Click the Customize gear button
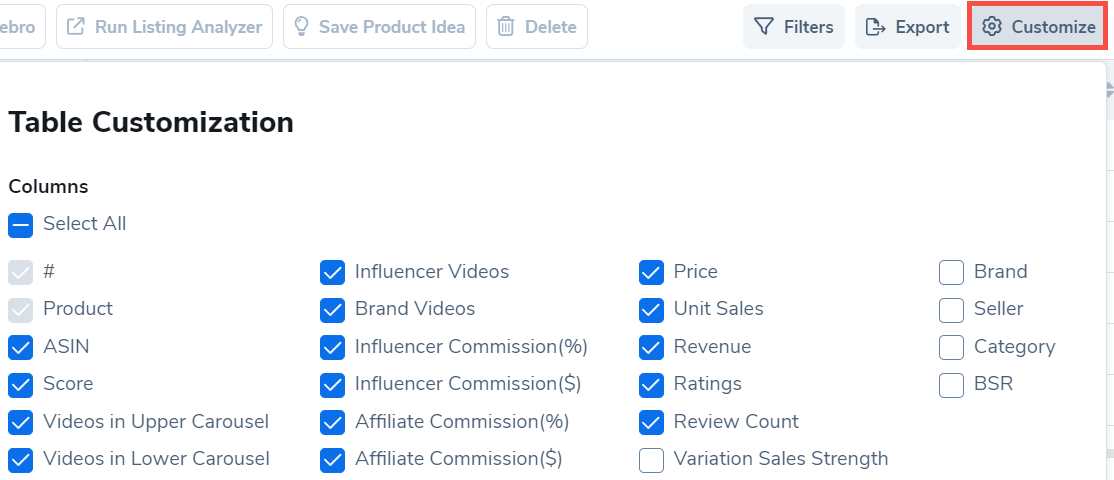Viewport: 1114px width, 480px height. pos(1038,27)
